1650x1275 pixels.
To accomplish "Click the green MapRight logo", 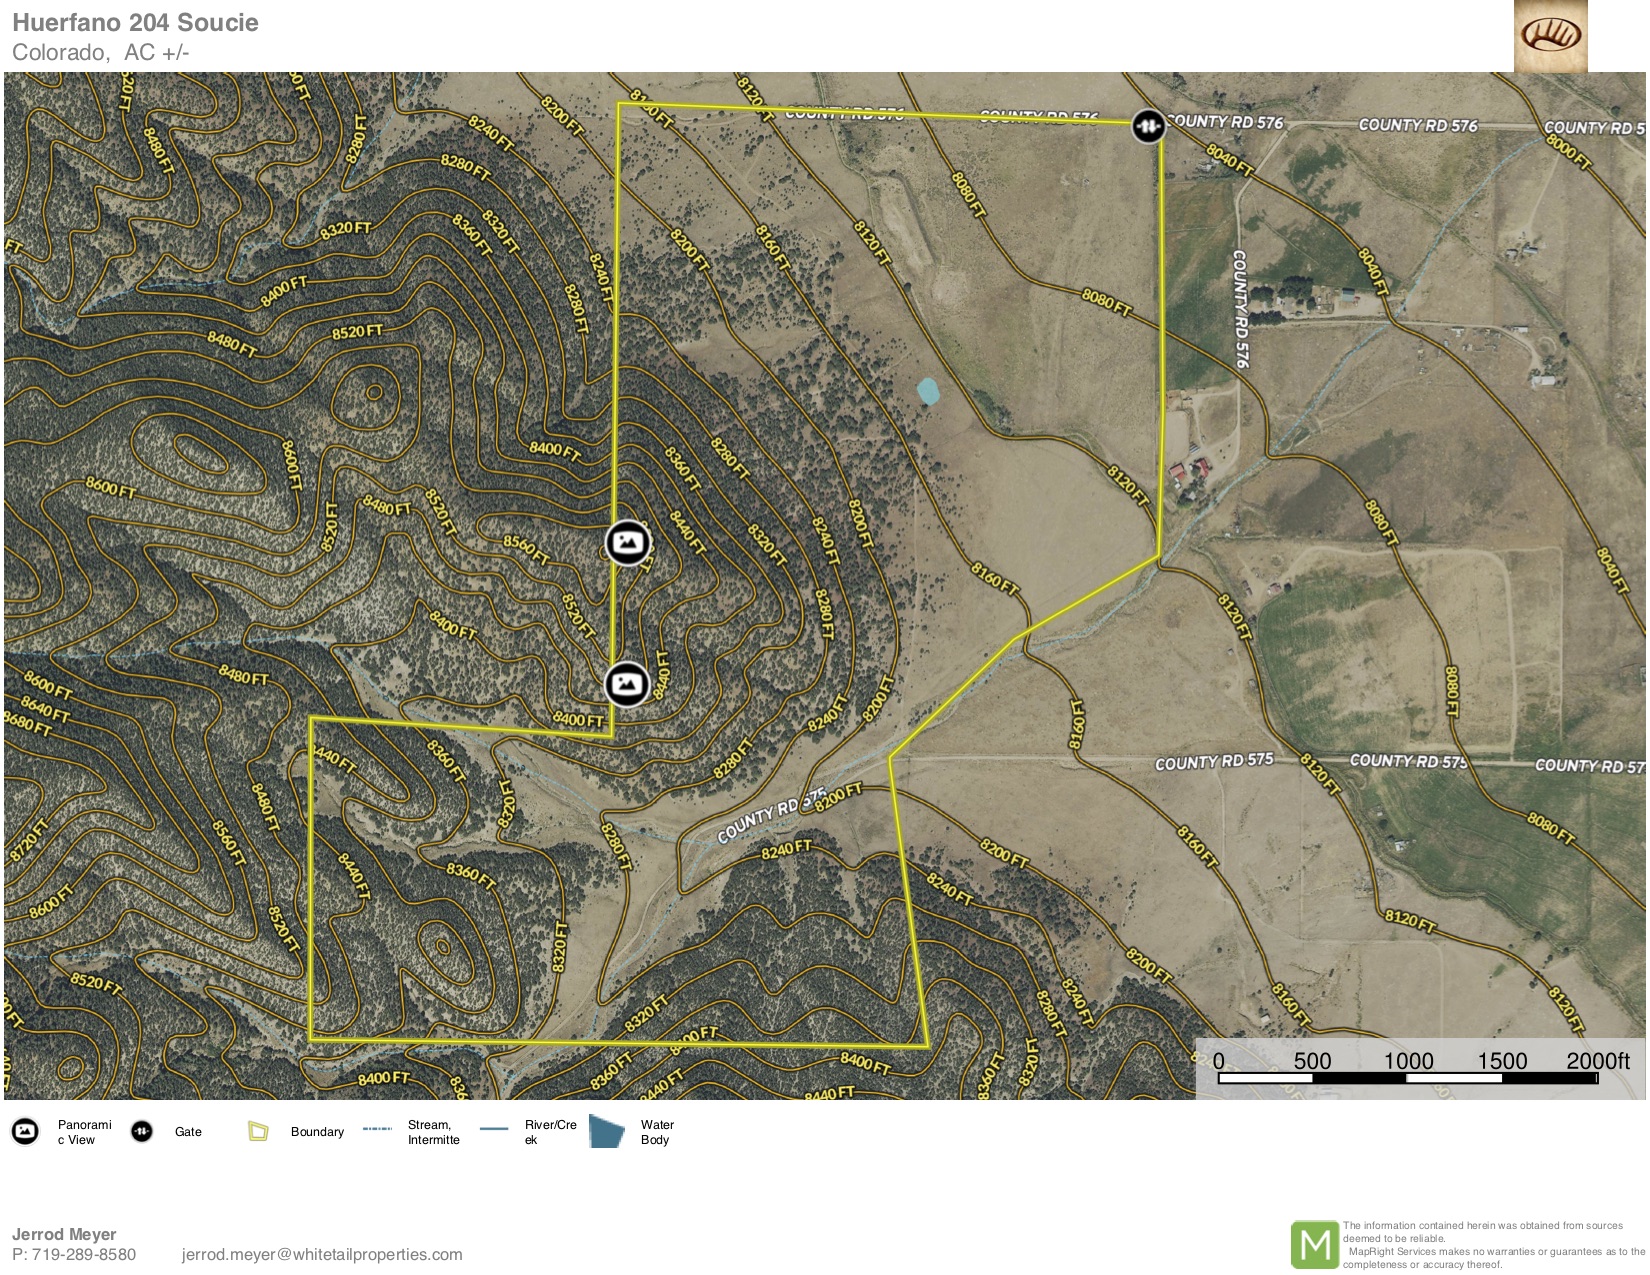I will (x=1314, y=1245).
